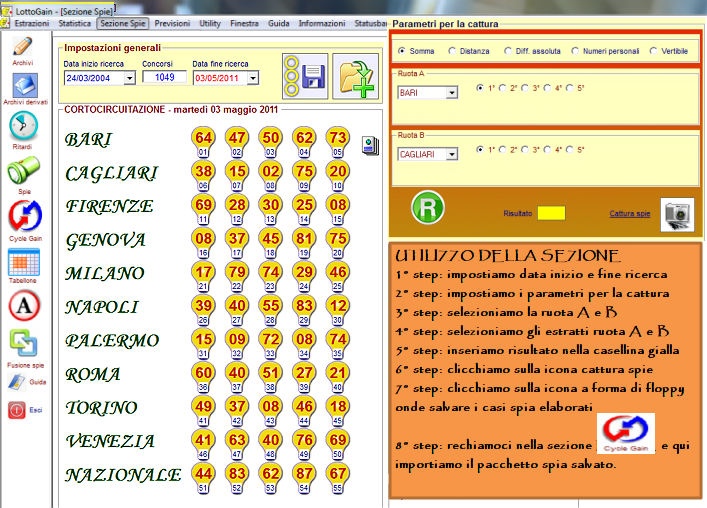707x508 pixels.
Task: Click the green R reset button
Action: point(427,207)
